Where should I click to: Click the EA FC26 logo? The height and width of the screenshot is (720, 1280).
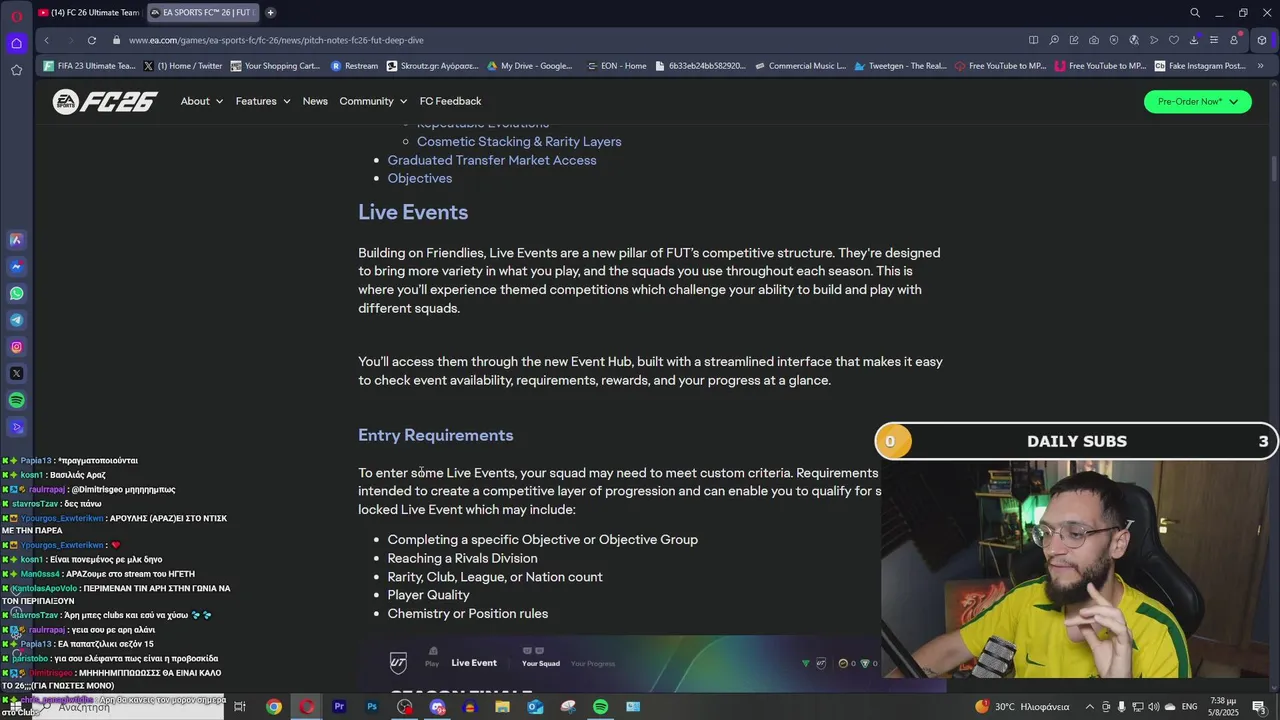coord(105,101)
